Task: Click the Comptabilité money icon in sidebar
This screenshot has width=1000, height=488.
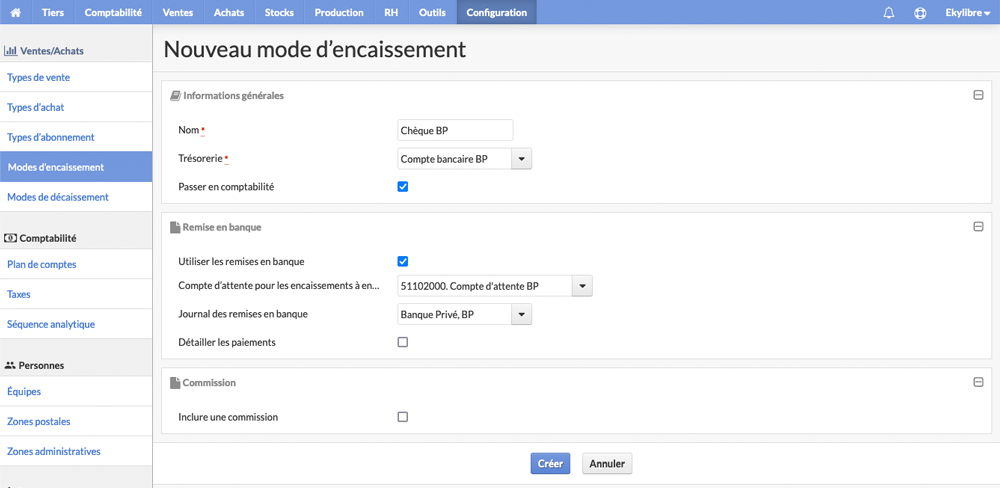Action: 11,238
